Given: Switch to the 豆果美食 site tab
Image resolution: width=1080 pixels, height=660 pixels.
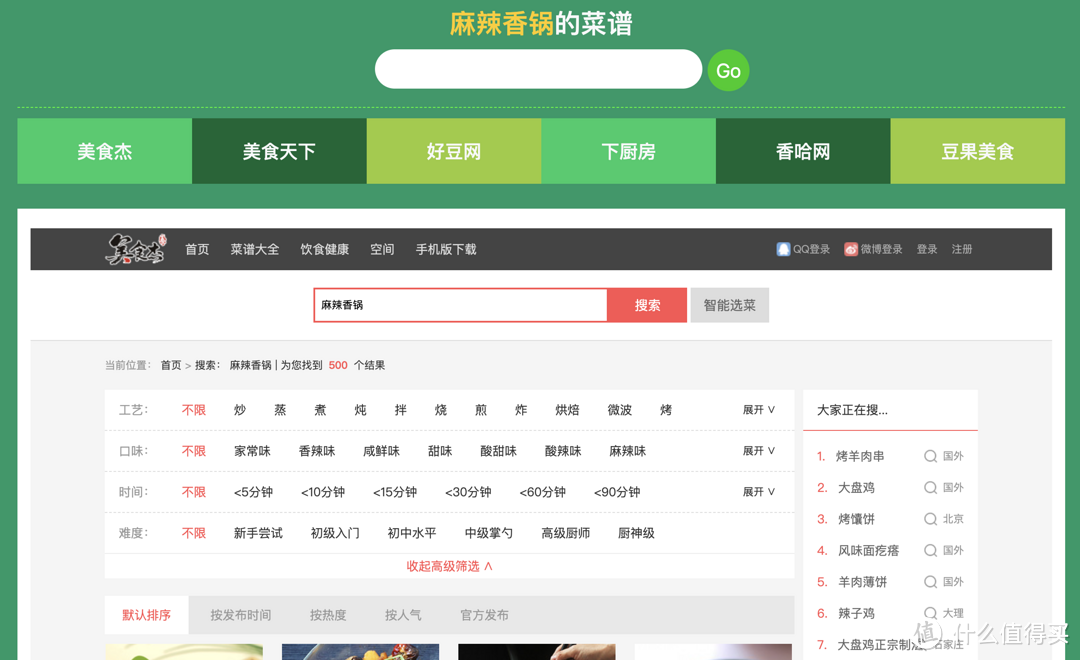Looking at the screenshot, I should (977, 151).
